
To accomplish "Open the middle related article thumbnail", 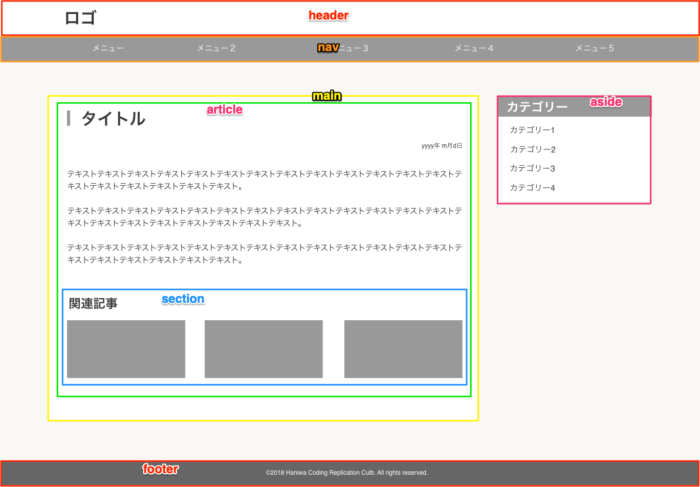I will coord(263,349).
